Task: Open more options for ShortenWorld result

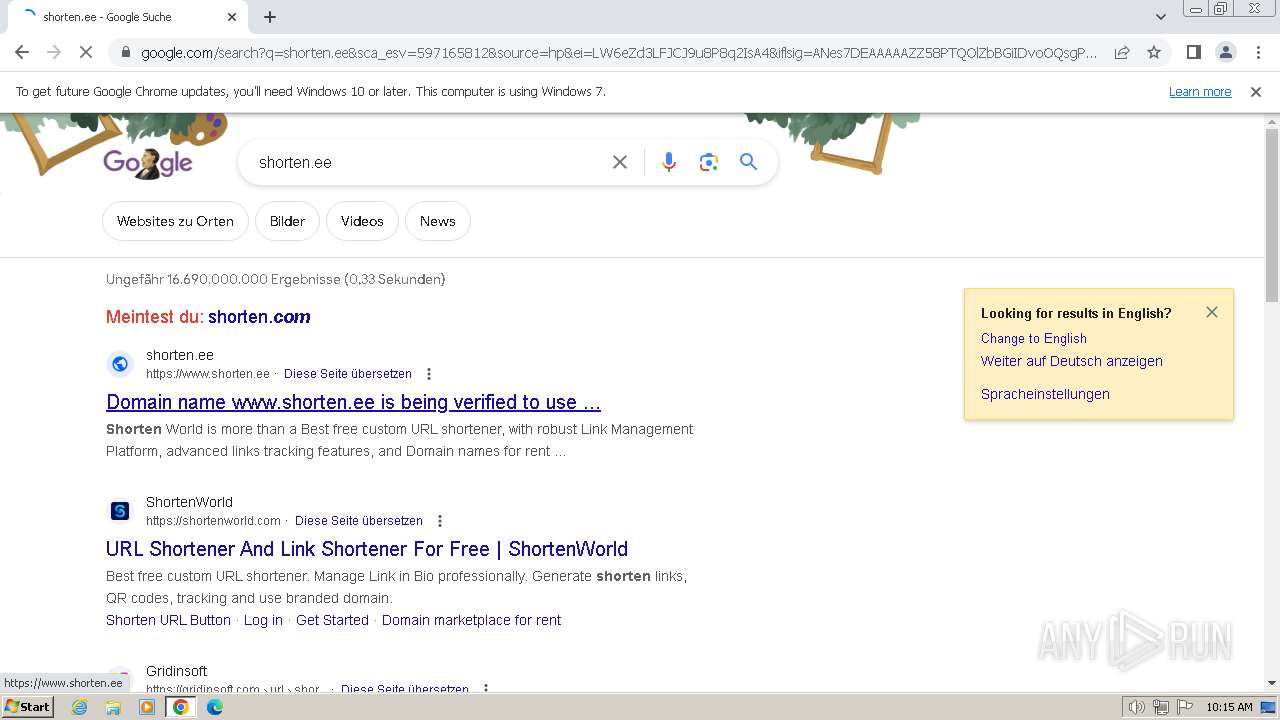Action: click(440, 521)
